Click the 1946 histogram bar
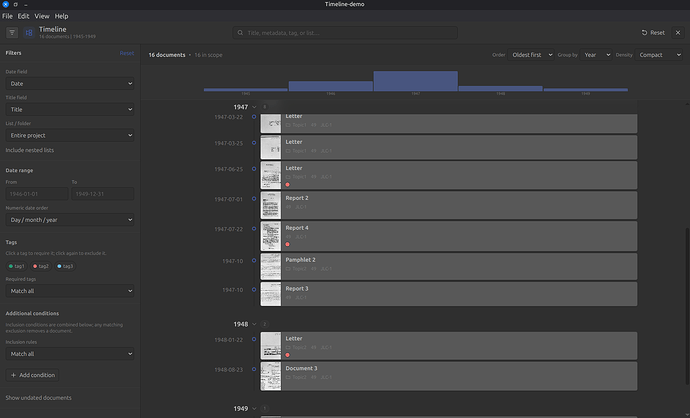This screenshot has height=418, width=690. point(330,86)
